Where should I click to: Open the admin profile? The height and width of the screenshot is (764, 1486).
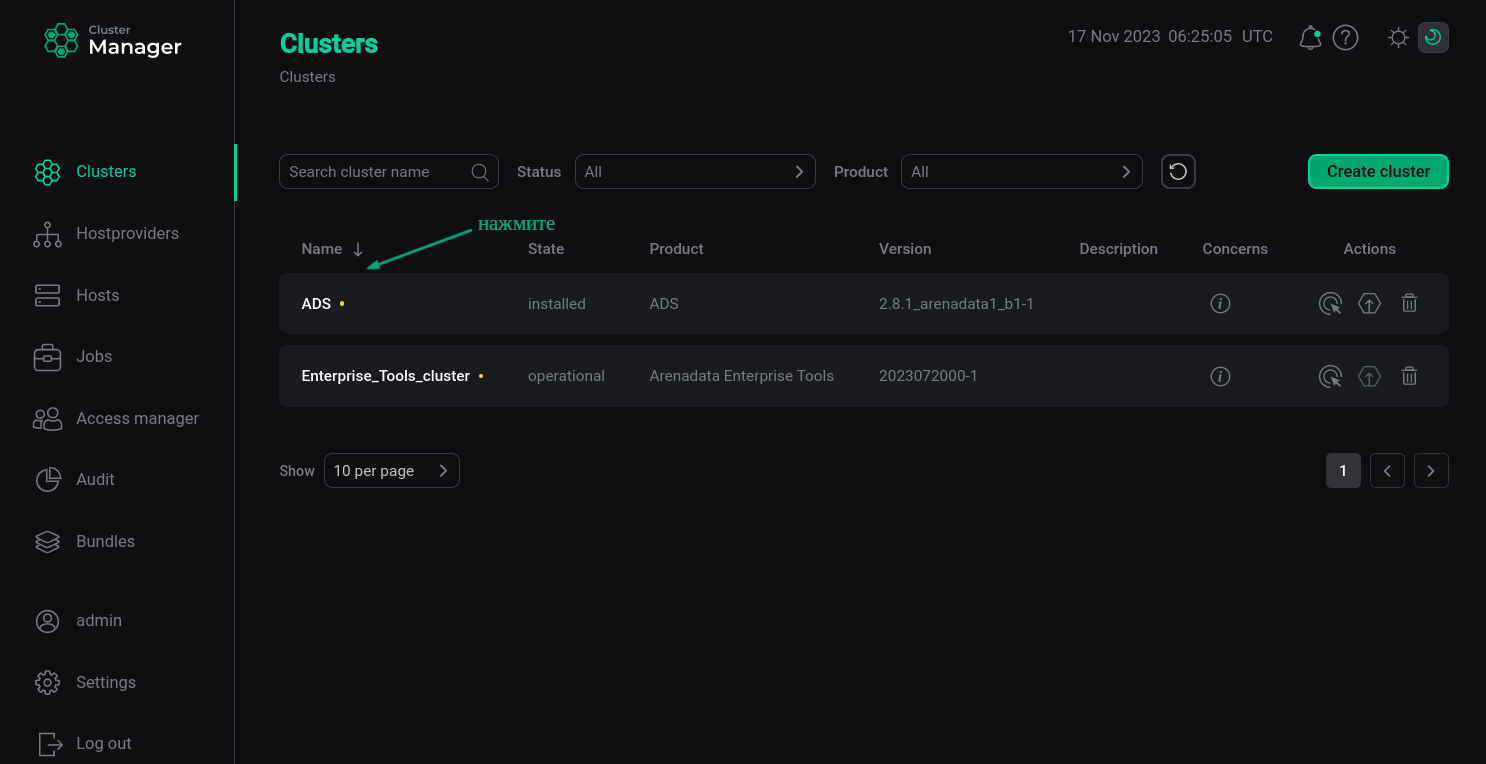99,621
